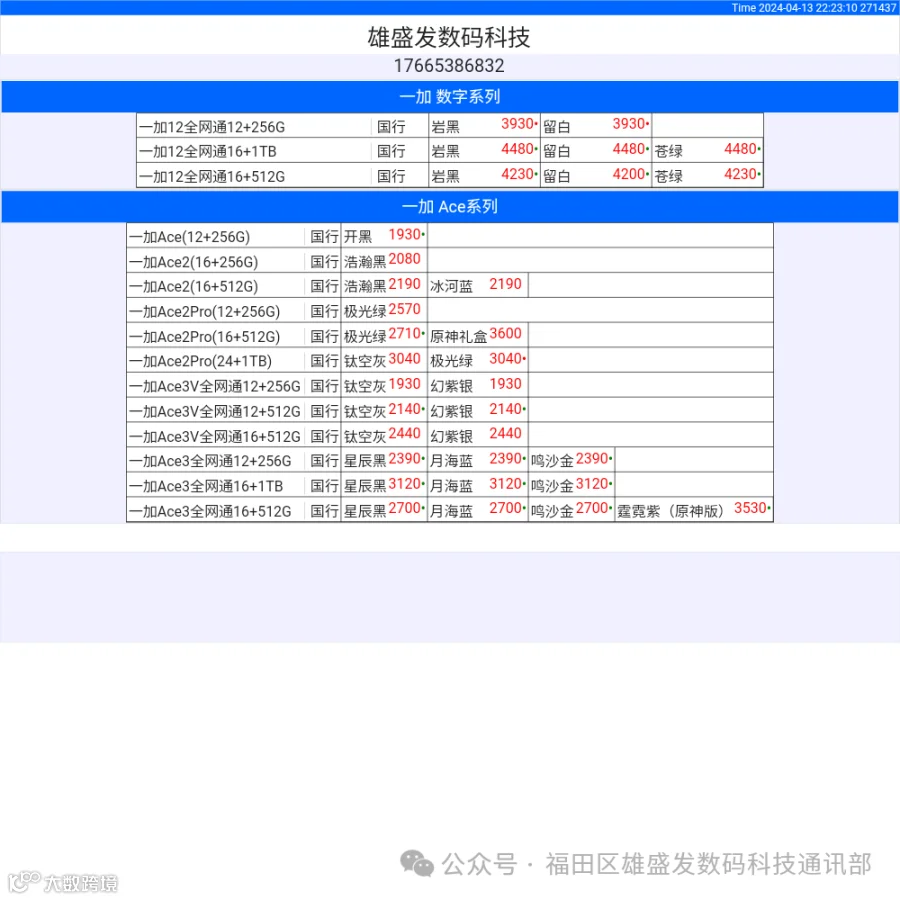This screenshot has width=900, height=900.
Task: Select the 一加Ace2(16+256G) model name
Action: coord(193,262)
